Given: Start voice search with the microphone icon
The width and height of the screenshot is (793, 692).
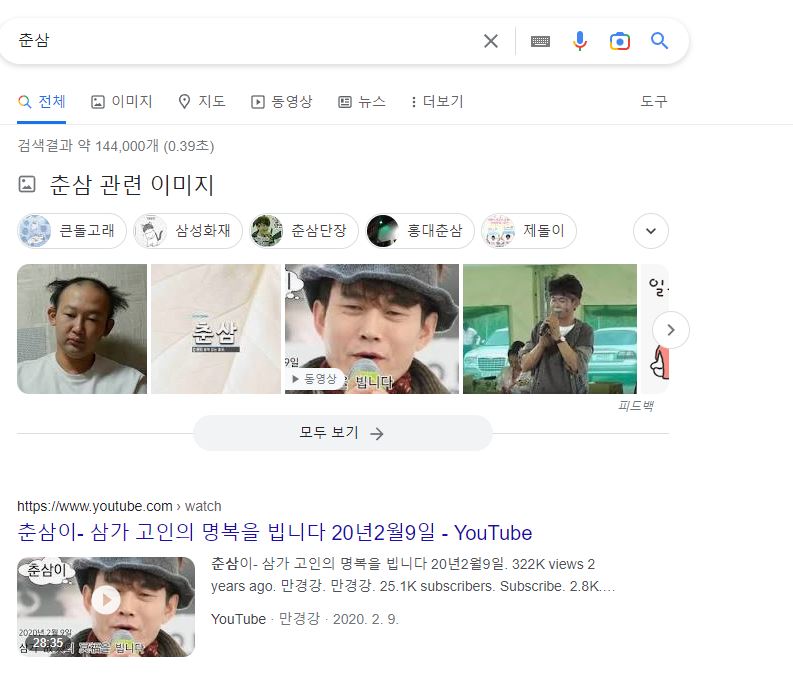Looking at the screenshot, I should pos(580,41).
